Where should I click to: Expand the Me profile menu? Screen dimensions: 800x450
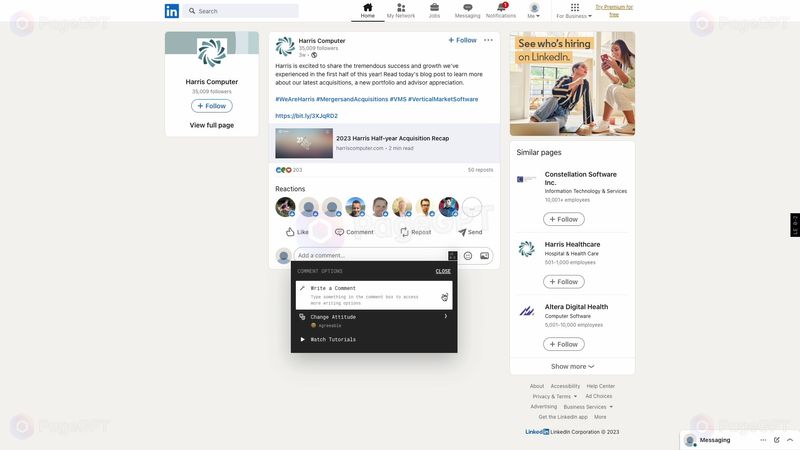(x=534, y=11)
